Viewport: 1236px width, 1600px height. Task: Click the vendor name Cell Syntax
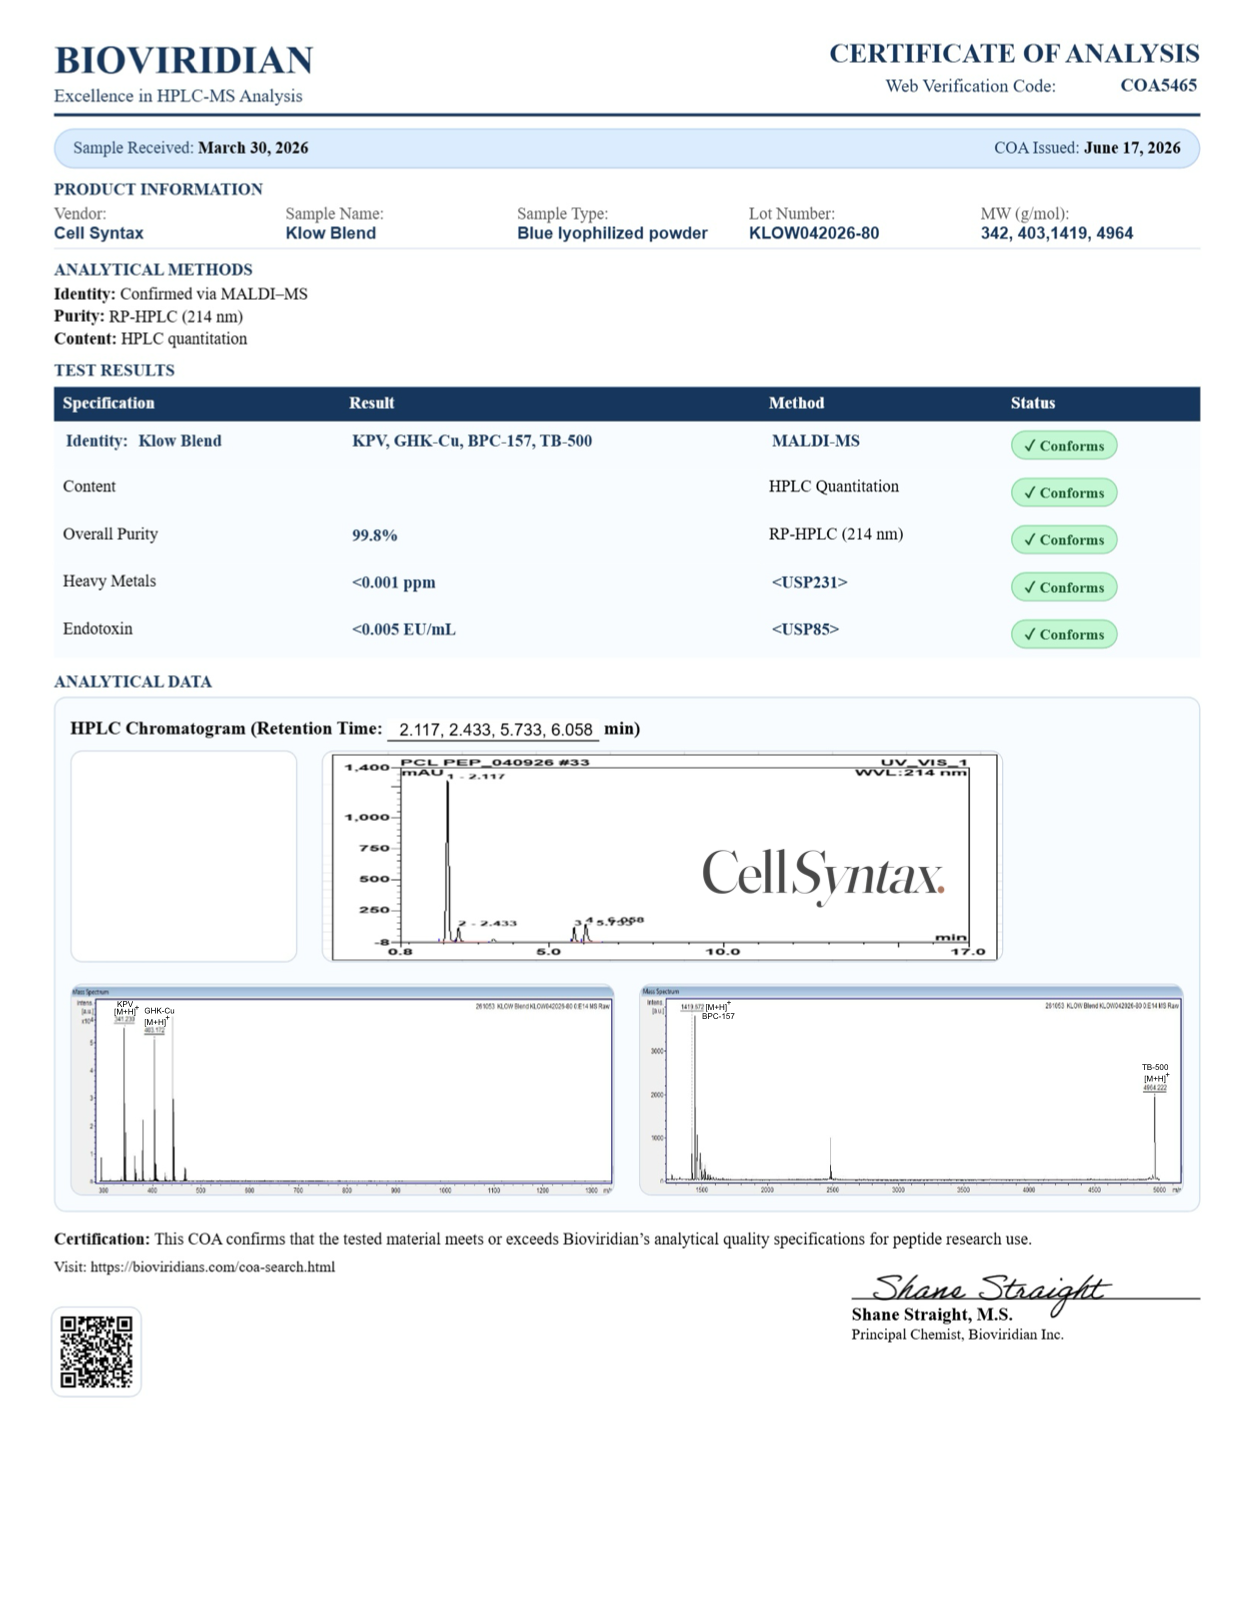pos(99,233)
